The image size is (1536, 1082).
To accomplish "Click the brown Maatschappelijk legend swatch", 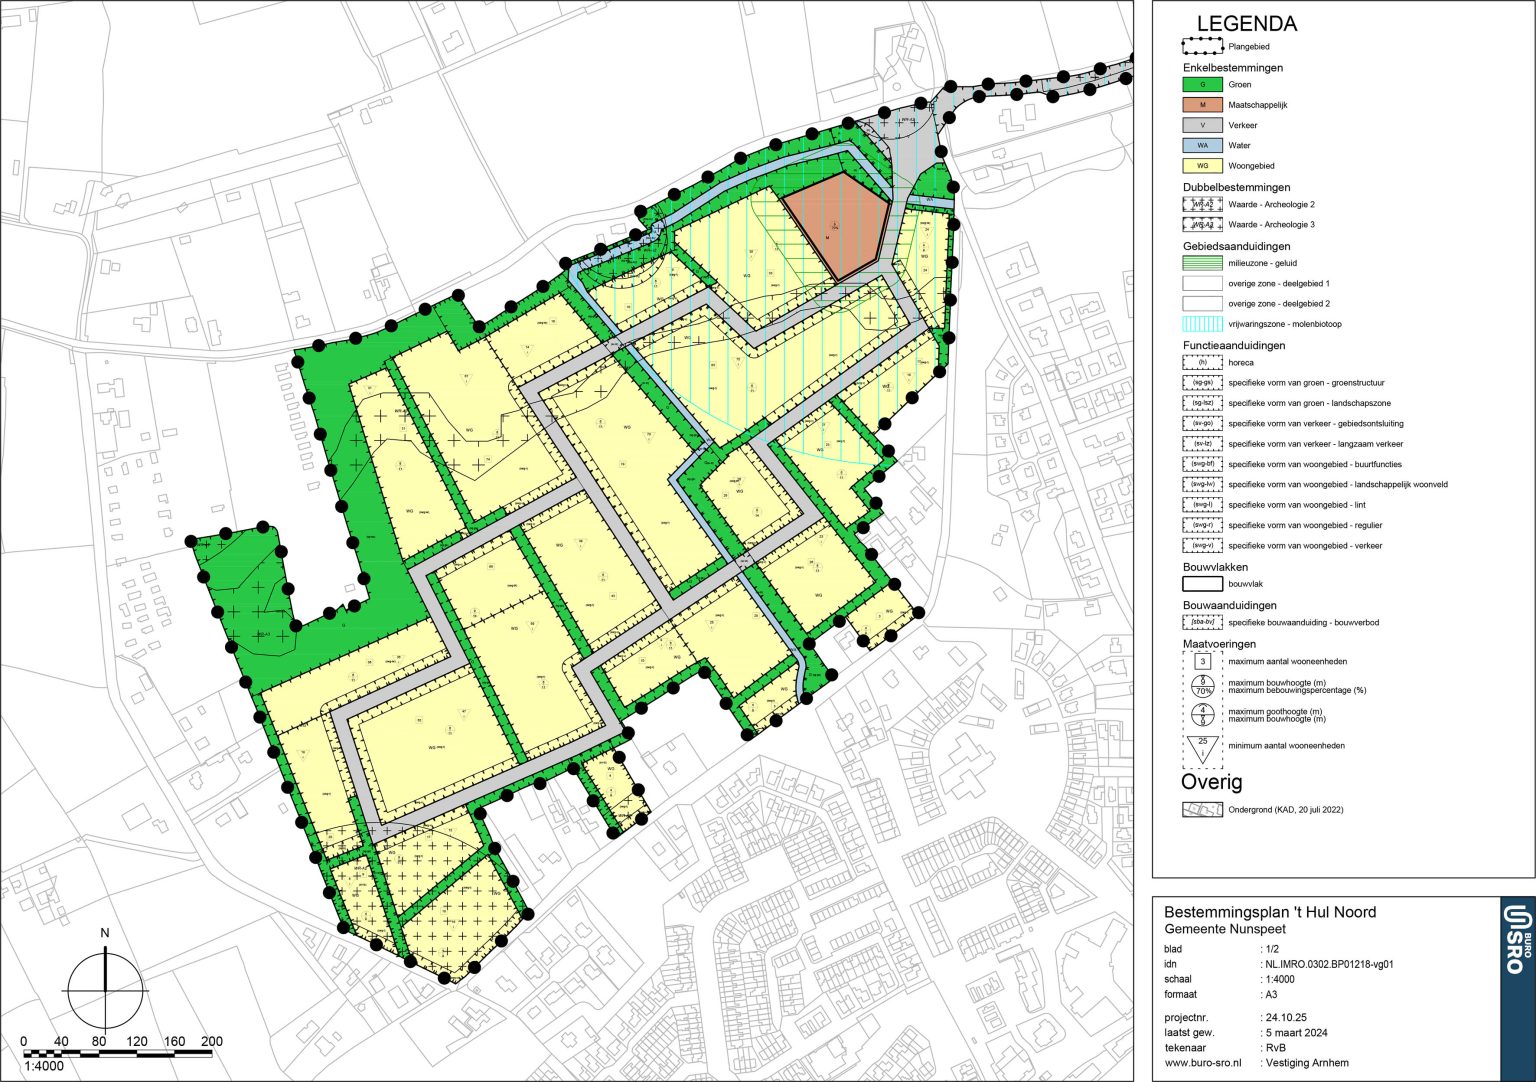I will pos(1202,105).
